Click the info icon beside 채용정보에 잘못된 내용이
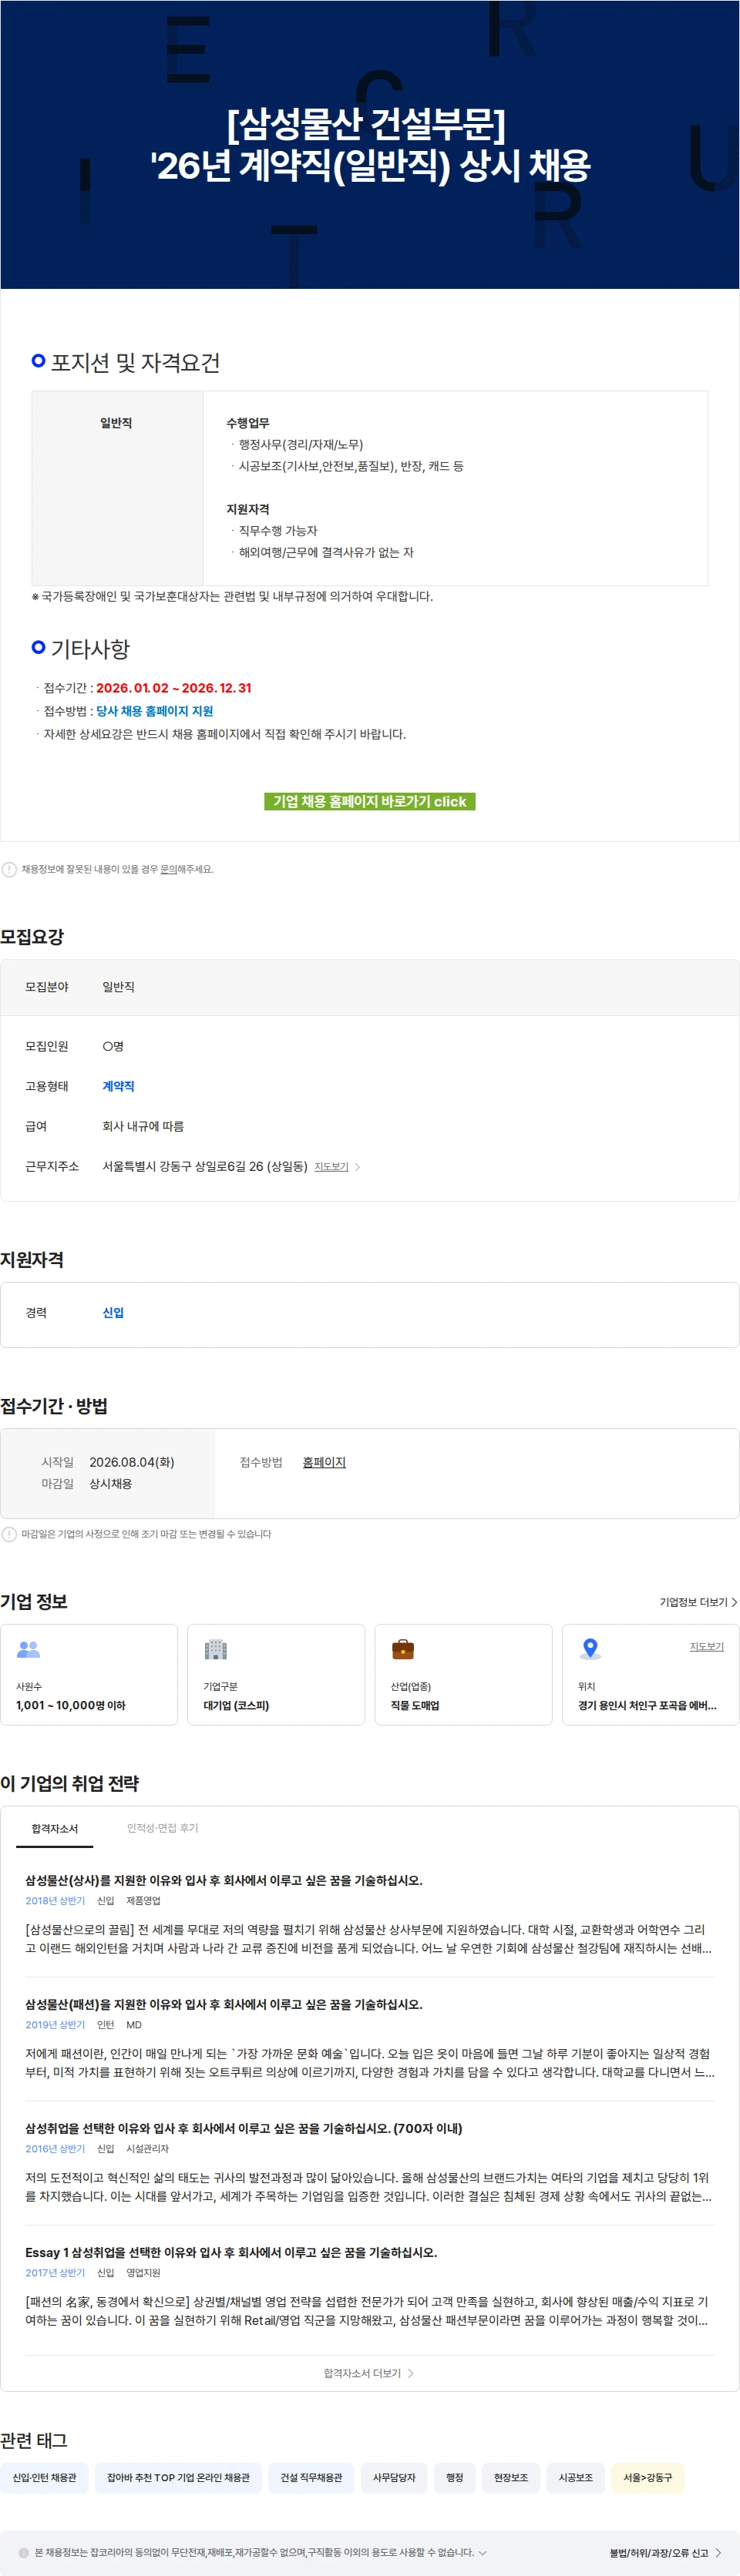 click(x=9, y=869)
